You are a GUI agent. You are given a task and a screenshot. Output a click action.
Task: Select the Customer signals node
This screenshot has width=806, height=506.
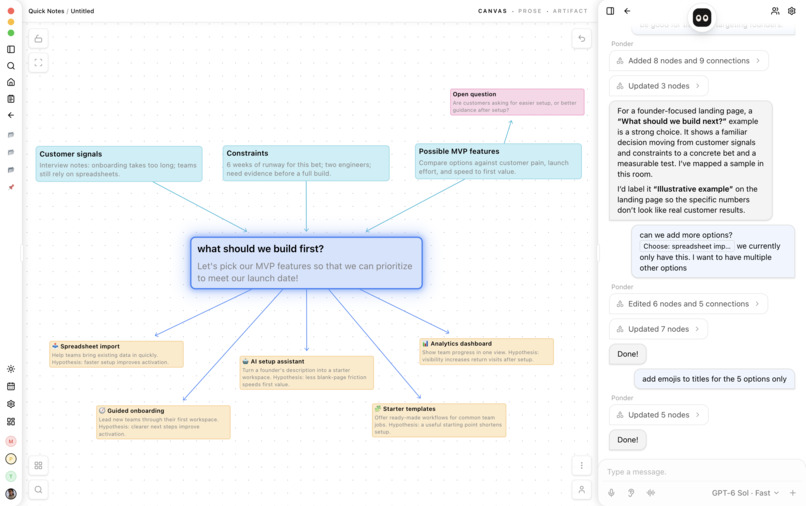coord(119,164)
